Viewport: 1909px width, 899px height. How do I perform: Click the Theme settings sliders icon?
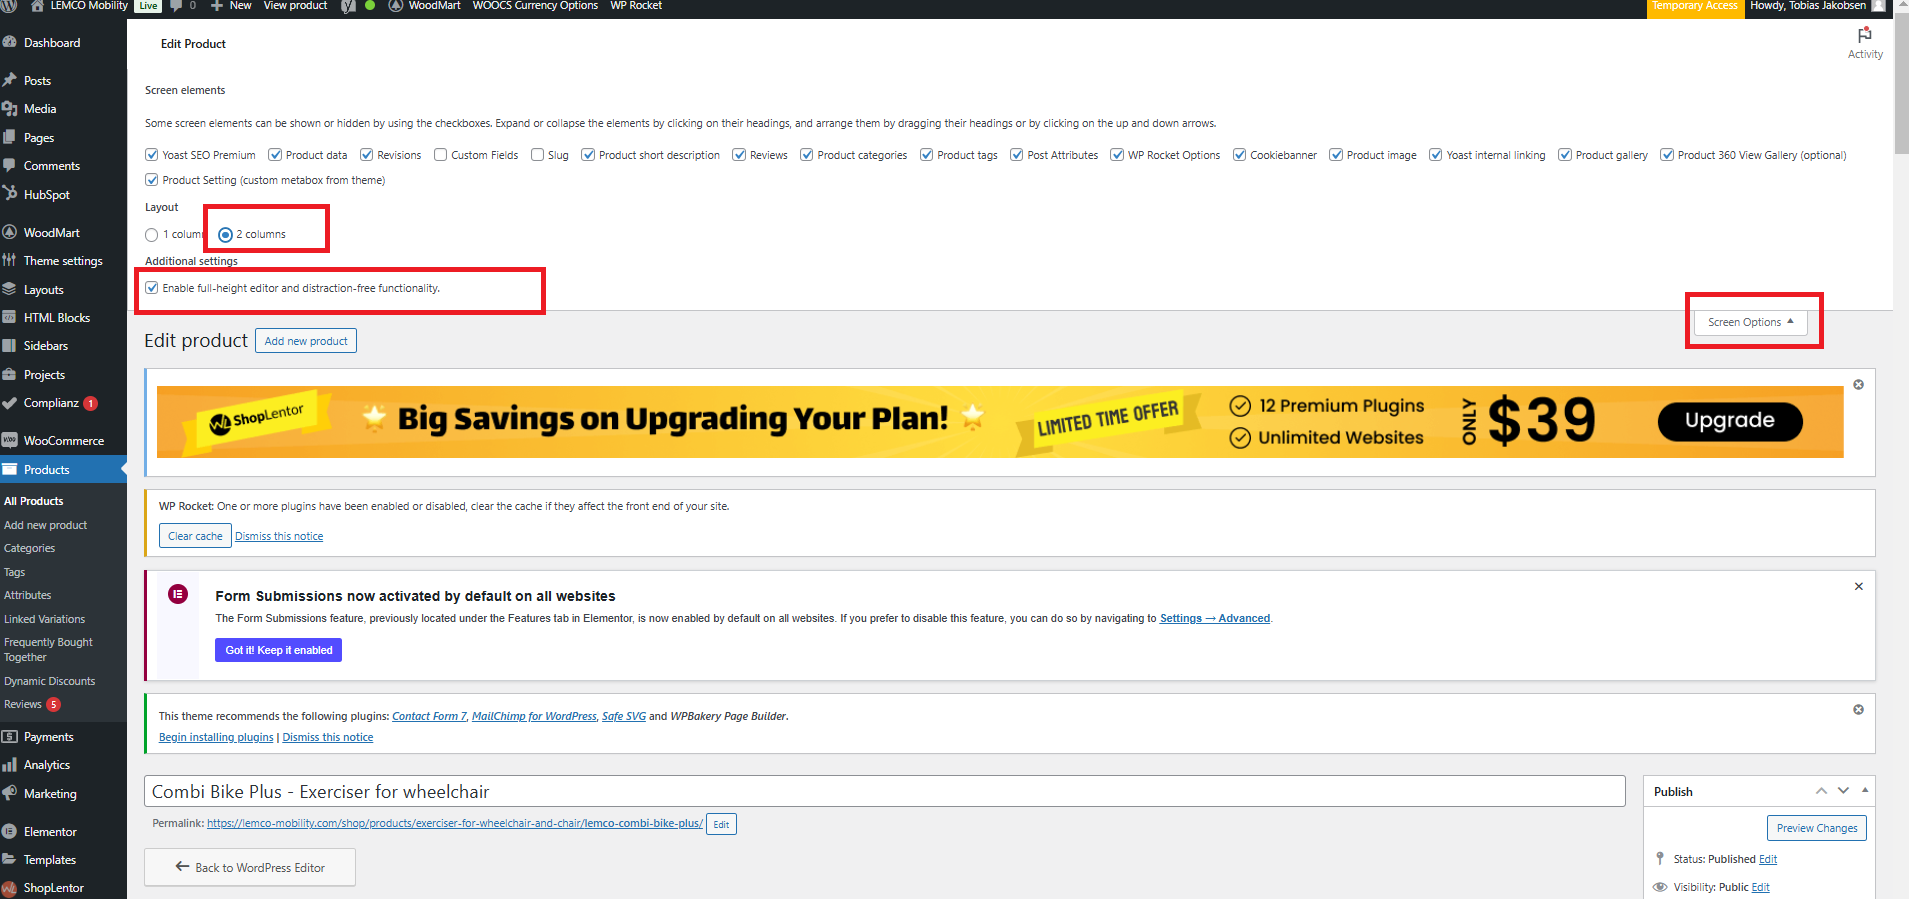(x=10, y=261)
